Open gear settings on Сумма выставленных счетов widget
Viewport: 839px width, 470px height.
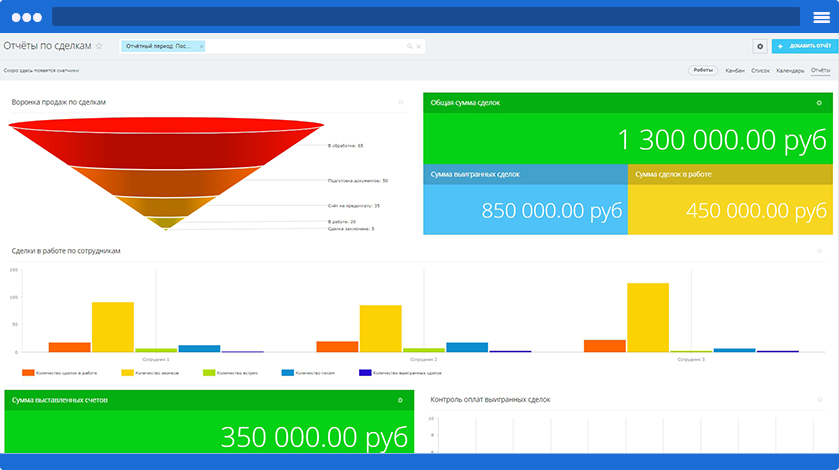(x=400, y=400)
